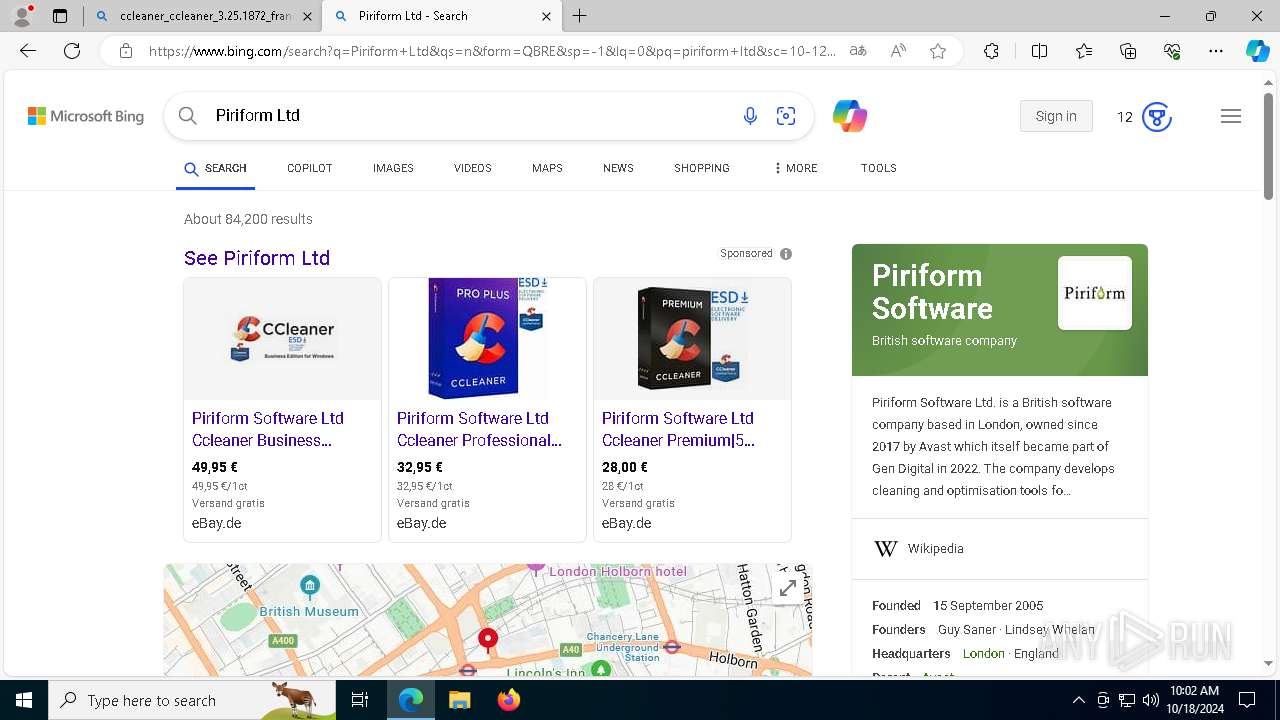This screenshot has height=720, width=1280.
Task: Open Bing hamburger settings menu
Action: coord(1231,116)
